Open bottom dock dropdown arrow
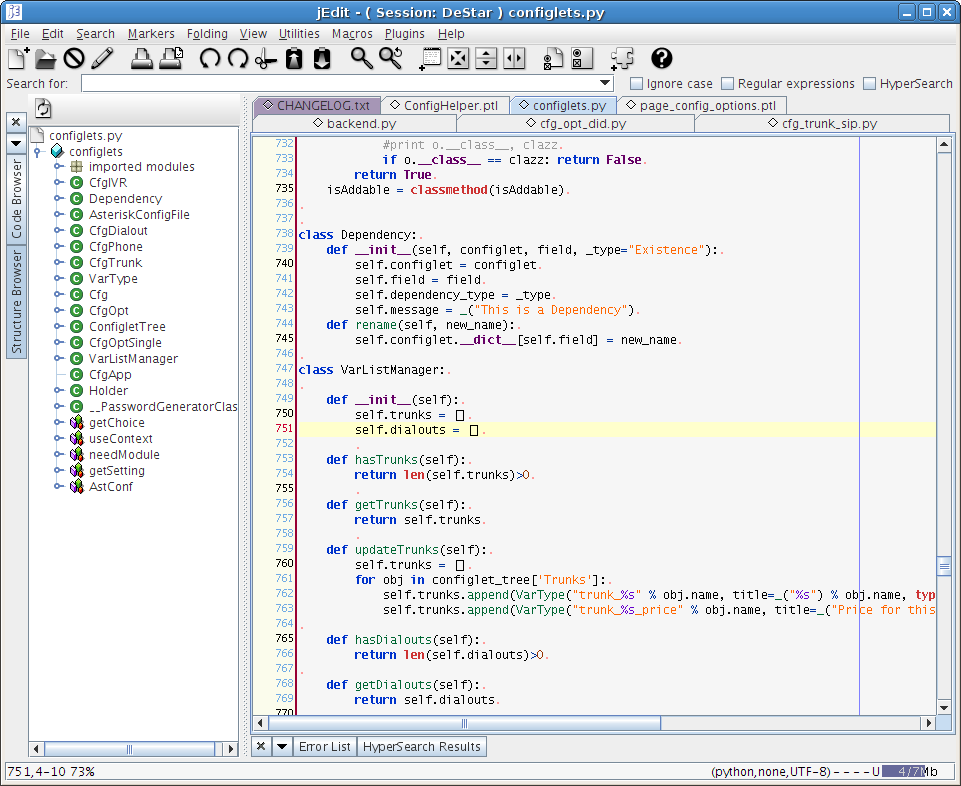The height and width of the screenshot is (786, 961). click(282, 747)
